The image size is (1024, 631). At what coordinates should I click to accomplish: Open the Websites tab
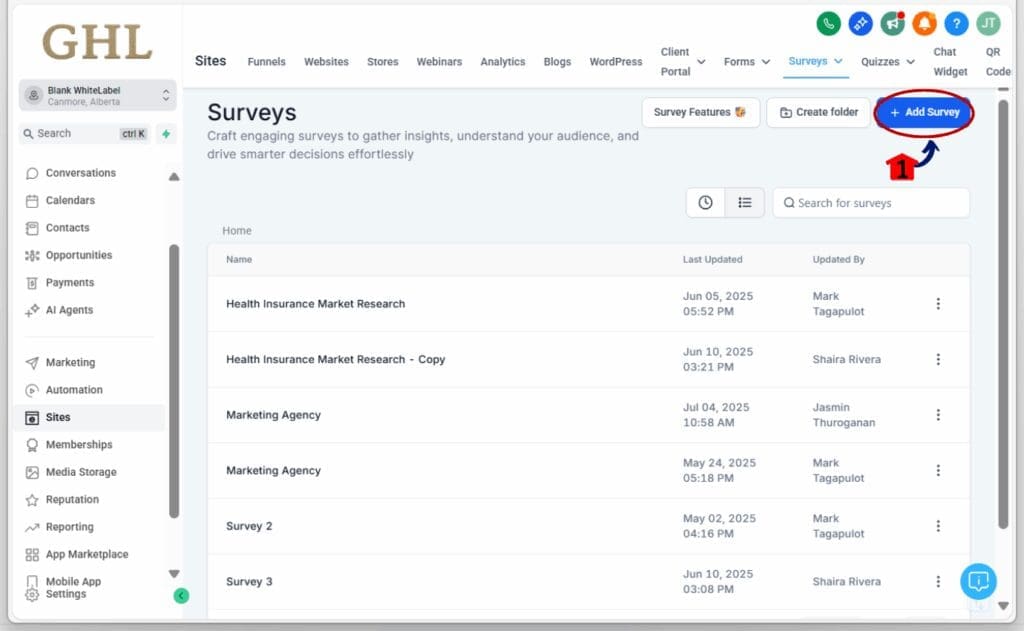326,61
